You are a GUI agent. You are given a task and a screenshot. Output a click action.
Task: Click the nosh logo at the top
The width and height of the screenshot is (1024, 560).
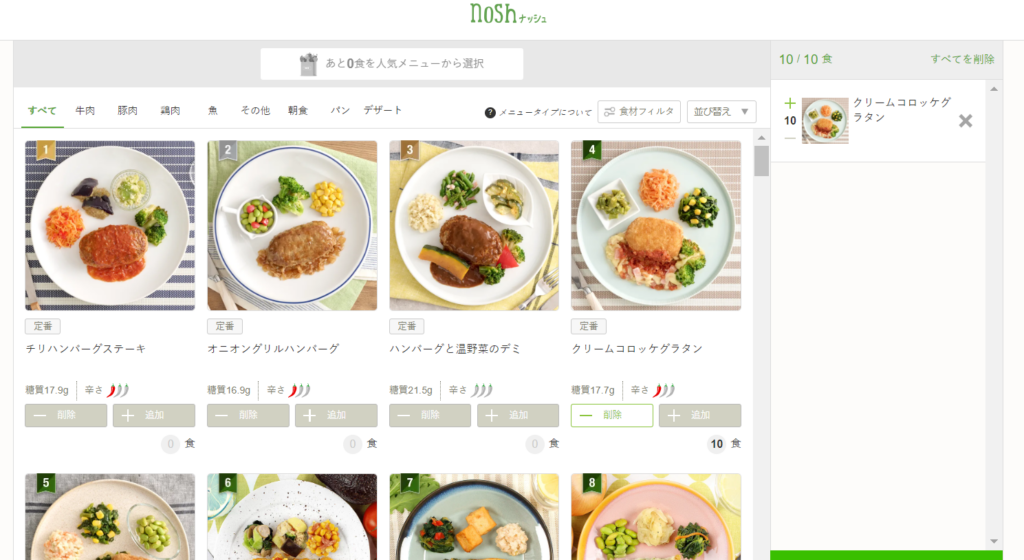coord(508,13)
